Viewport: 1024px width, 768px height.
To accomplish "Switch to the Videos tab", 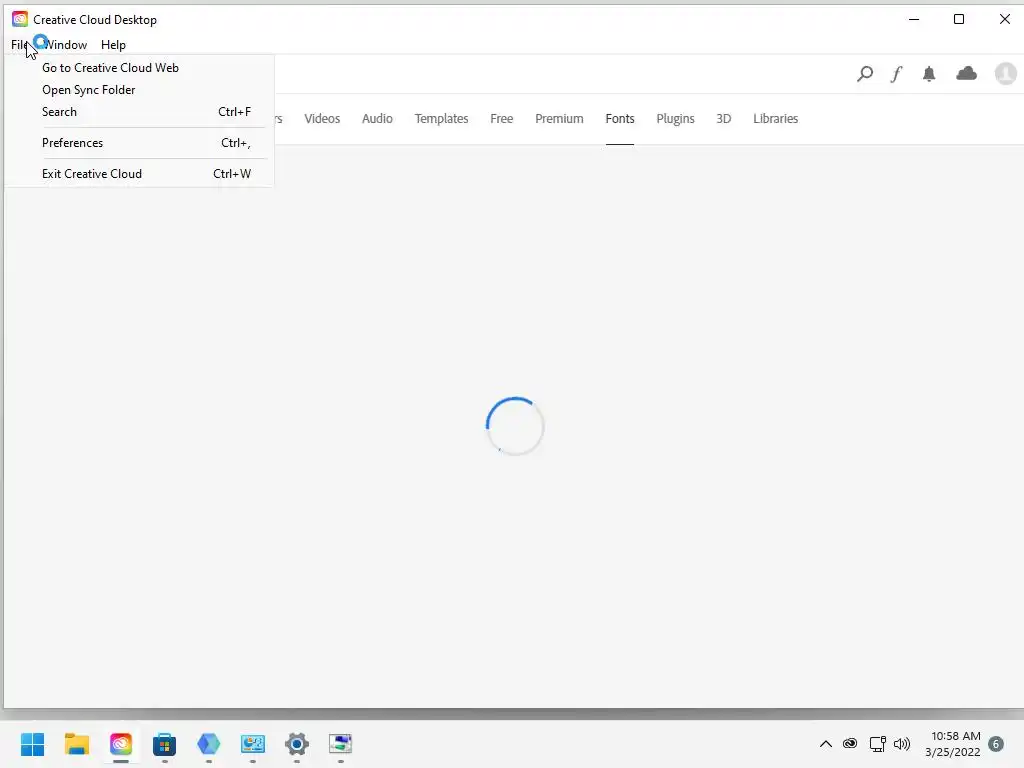I will [x=322, y=119].
